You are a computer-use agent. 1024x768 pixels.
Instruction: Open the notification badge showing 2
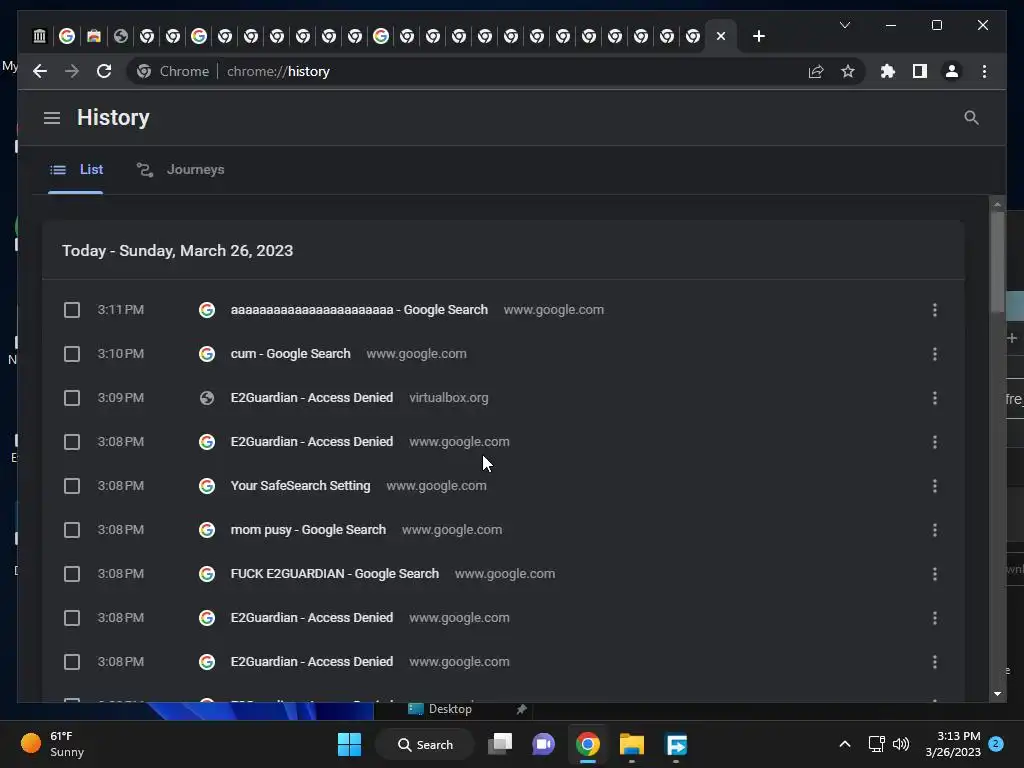click(996, 744)
